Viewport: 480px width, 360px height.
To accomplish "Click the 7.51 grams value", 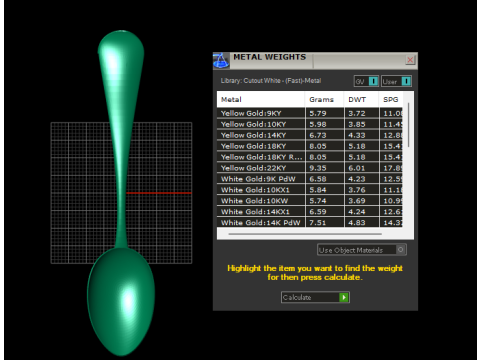I will pos(318,222).
